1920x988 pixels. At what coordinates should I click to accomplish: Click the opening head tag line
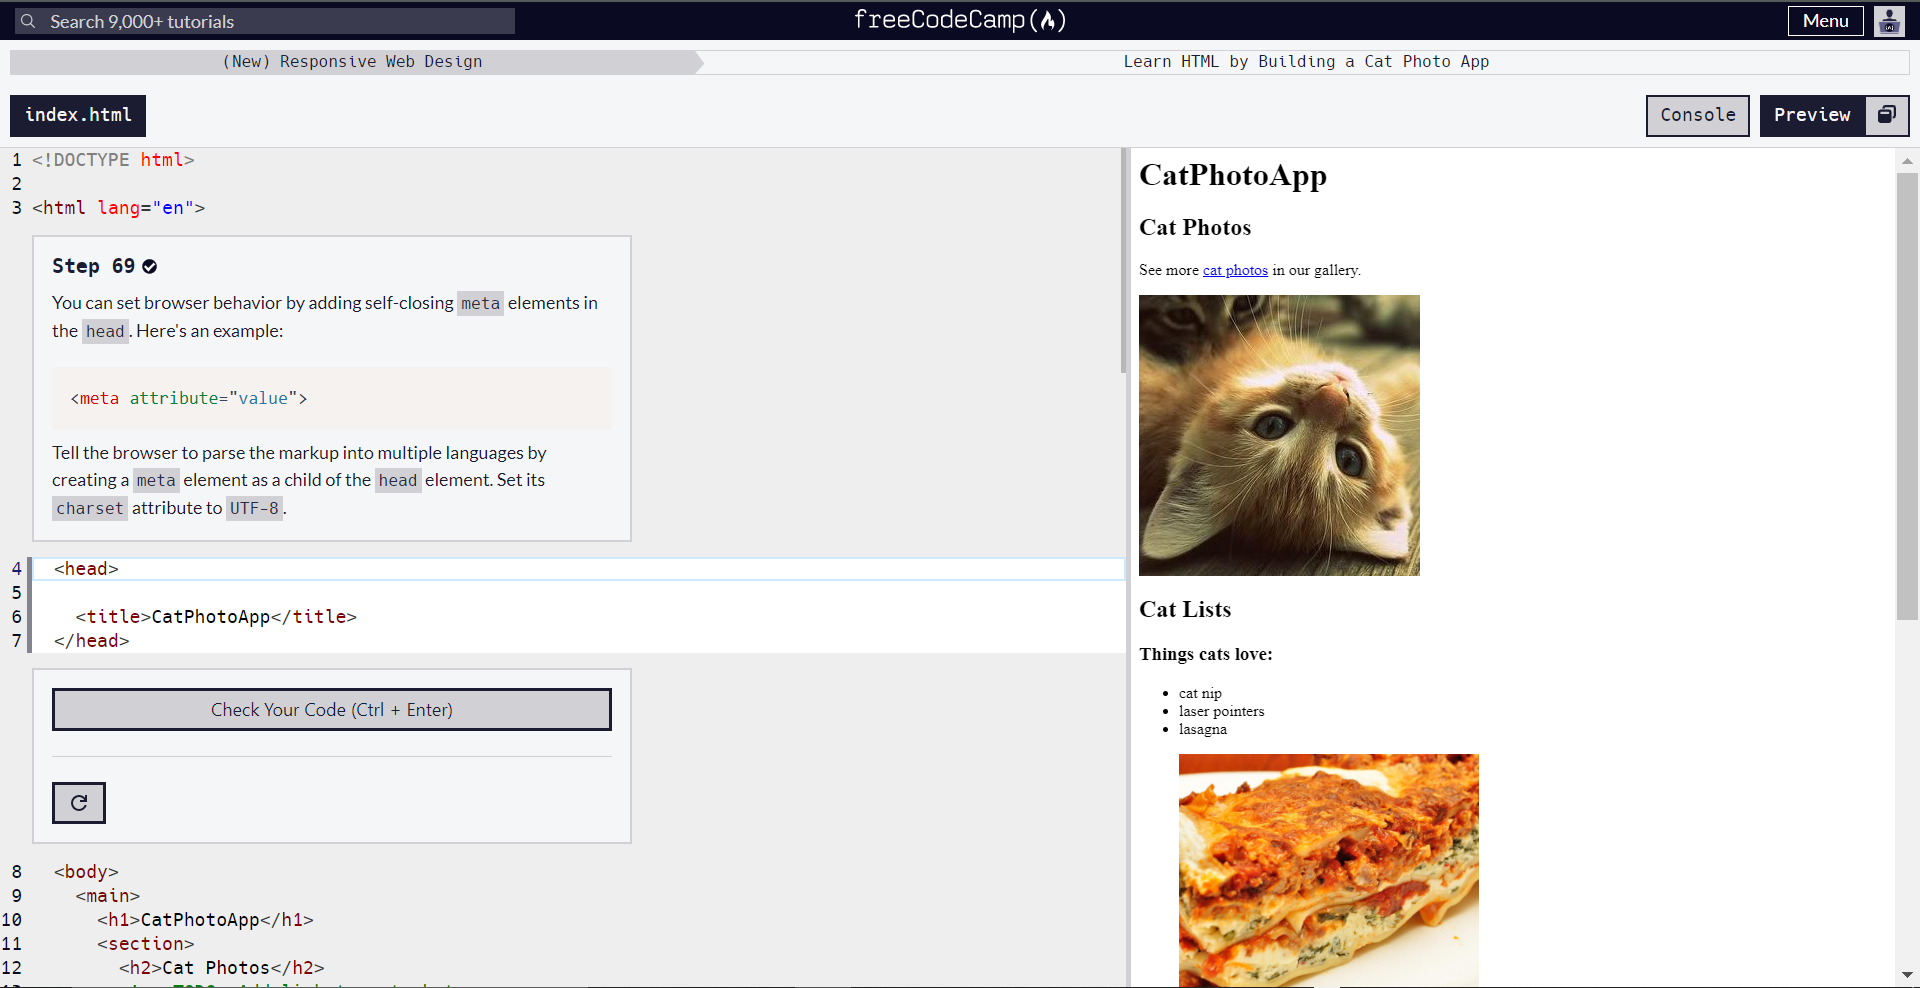86,569
